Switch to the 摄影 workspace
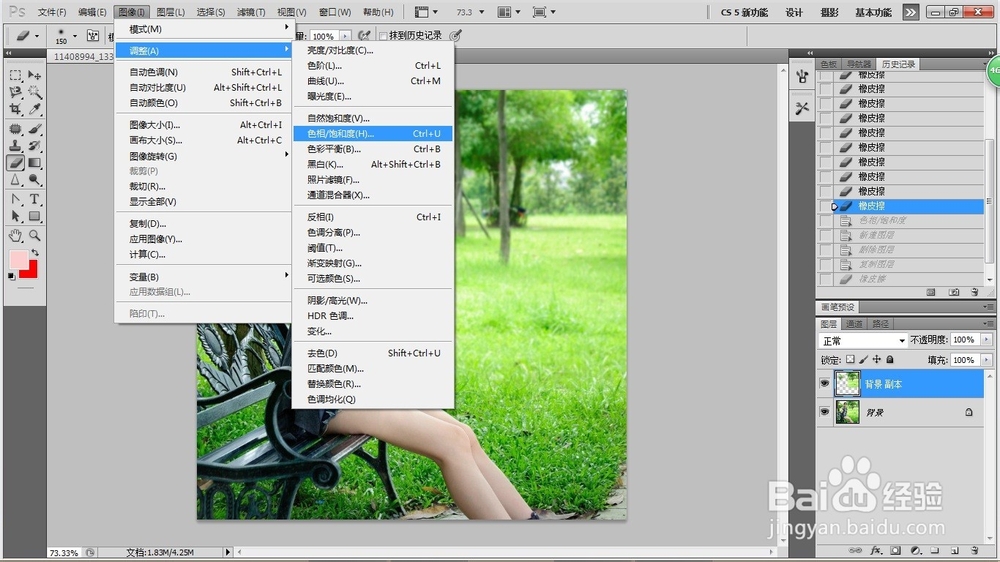 [x=829, y=12]
